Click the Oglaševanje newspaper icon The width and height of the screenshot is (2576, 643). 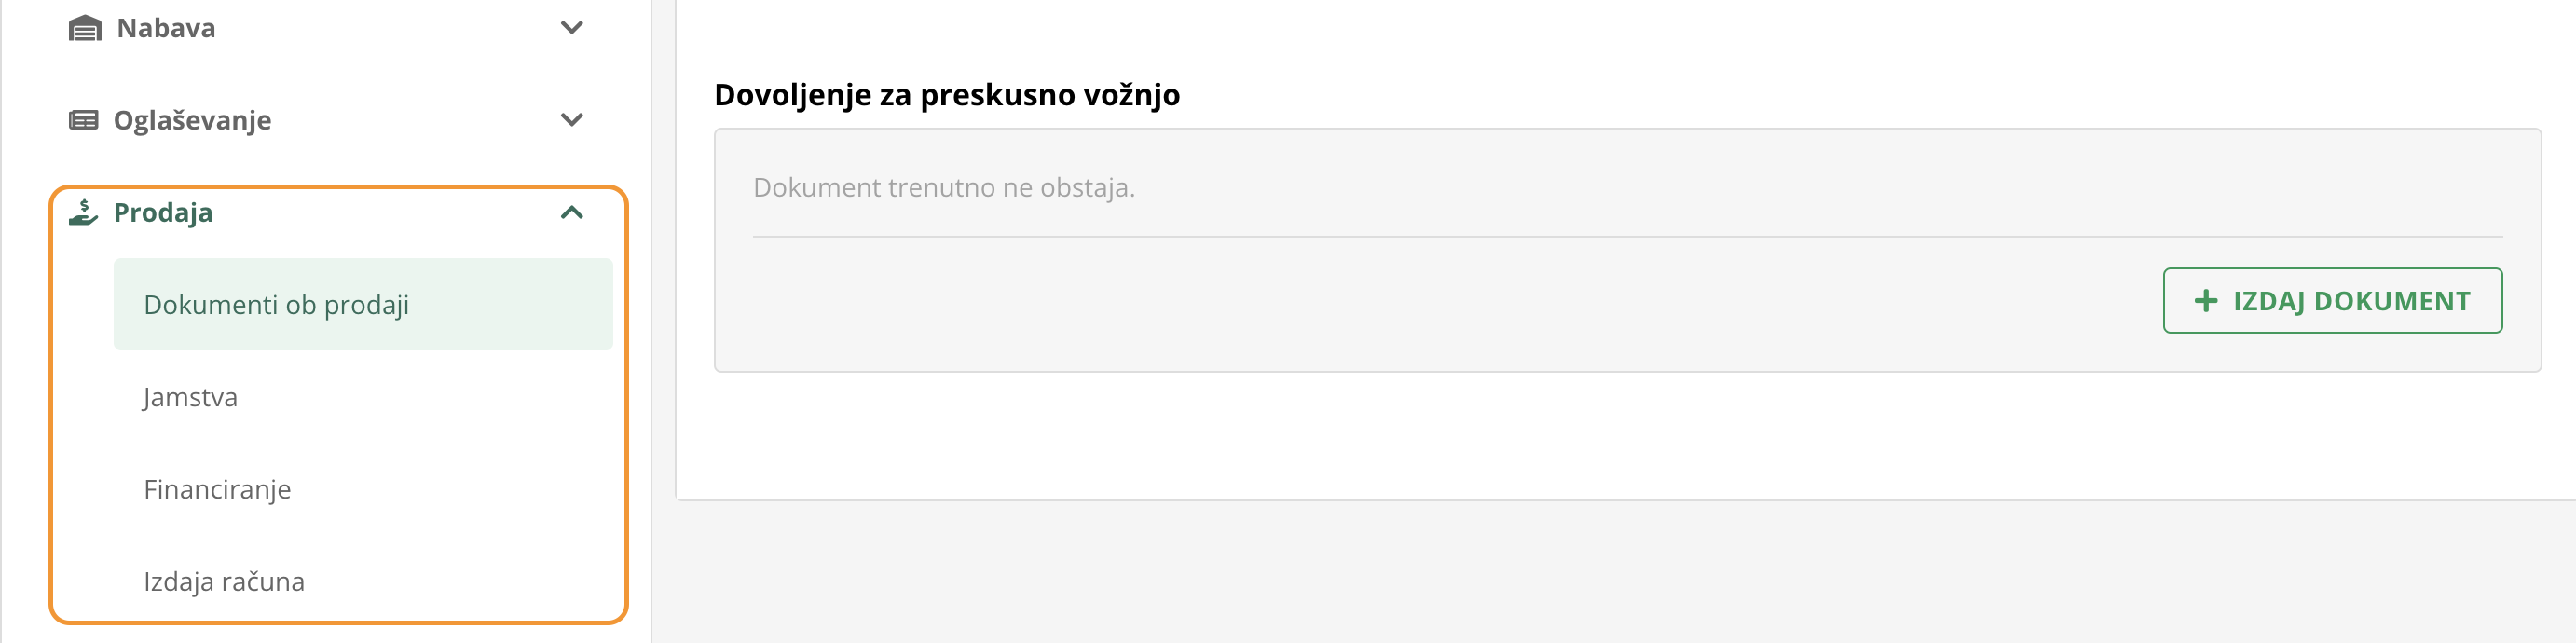pyautogui.click(x=84, y=120)
